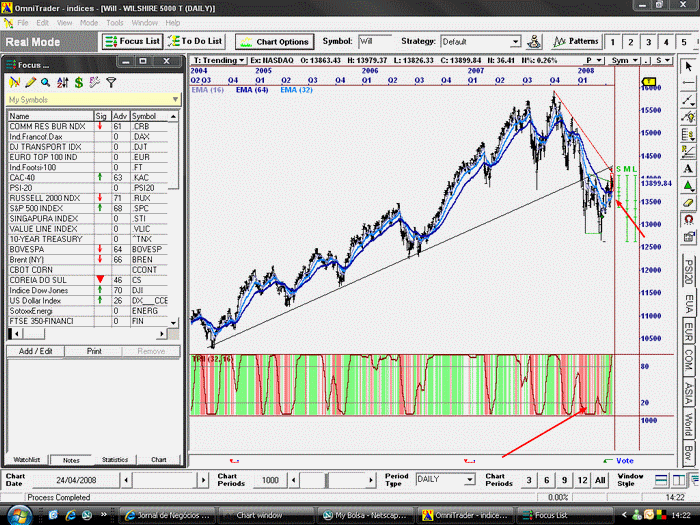700x525 pixels.
Task: Select the green triangle symbol tool
Action: [688, 185]
